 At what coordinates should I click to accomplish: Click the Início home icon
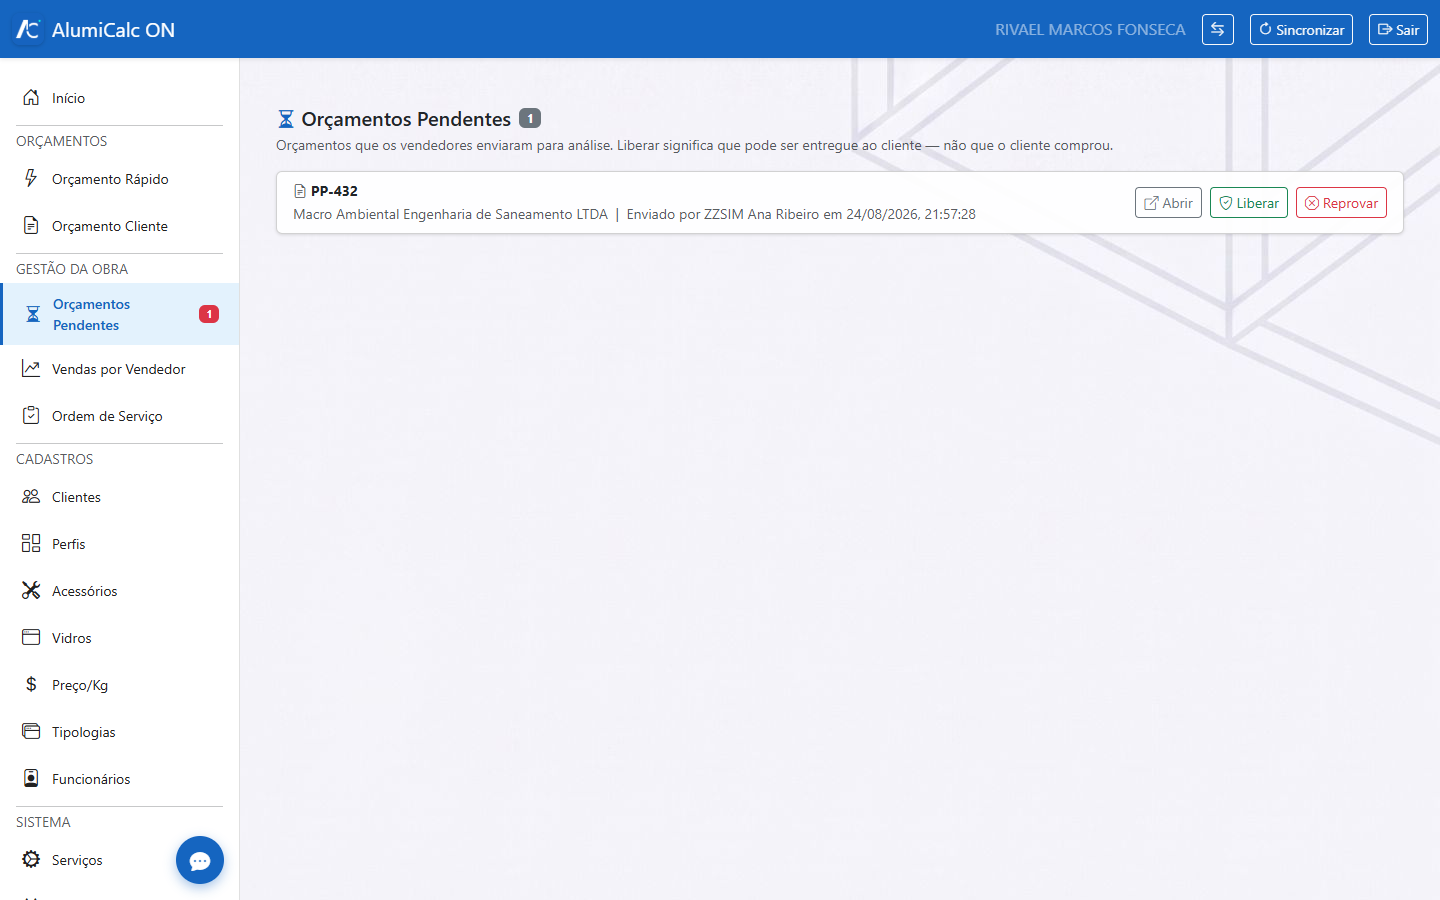tap(31, 97)
